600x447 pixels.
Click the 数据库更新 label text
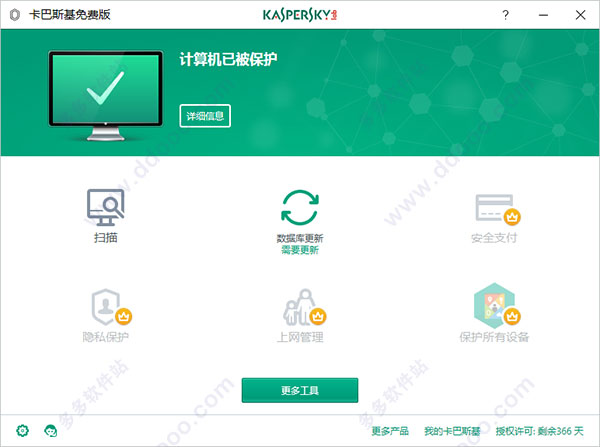[x=300, y=238]
